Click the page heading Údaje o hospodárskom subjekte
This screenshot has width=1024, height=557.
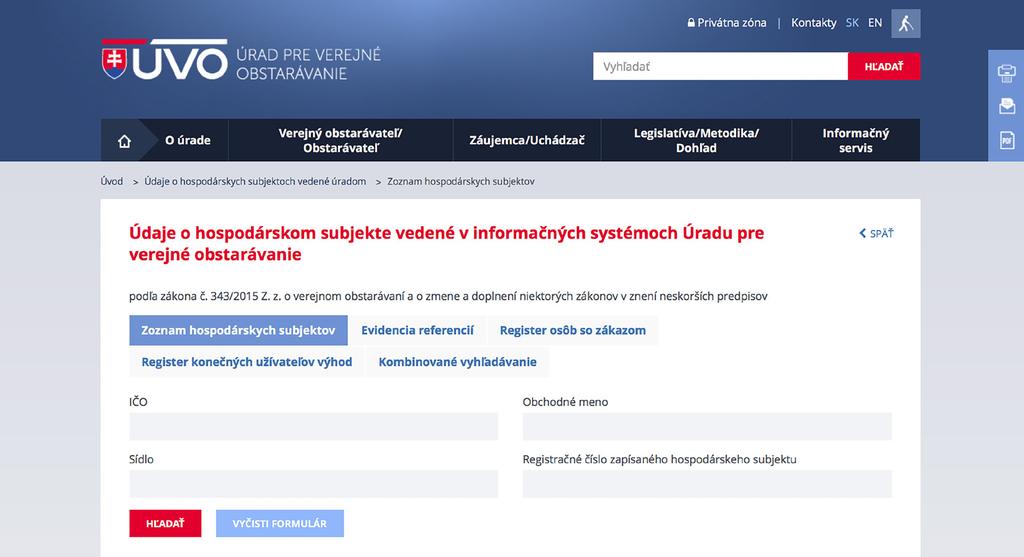[446, 244]
